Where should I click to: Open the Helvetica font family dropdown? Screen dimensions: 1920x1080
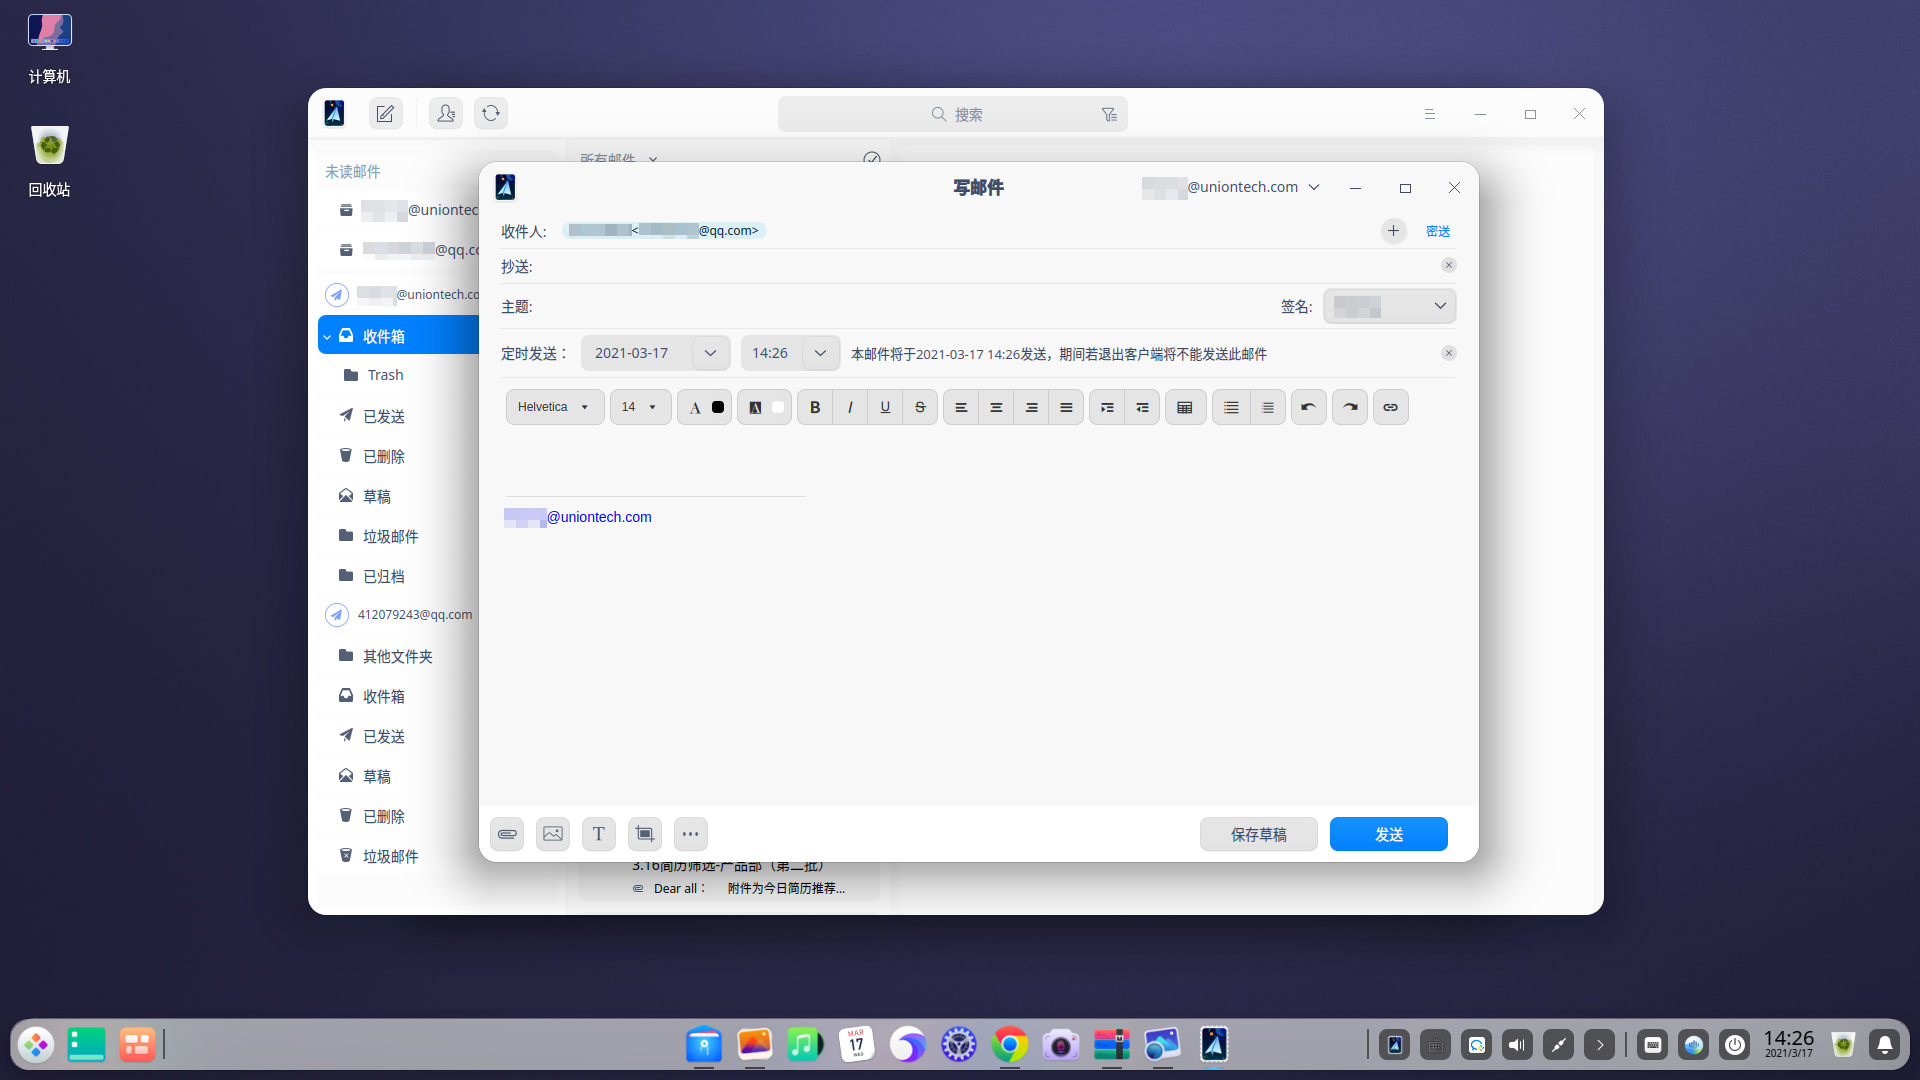[x=554, y=407]
